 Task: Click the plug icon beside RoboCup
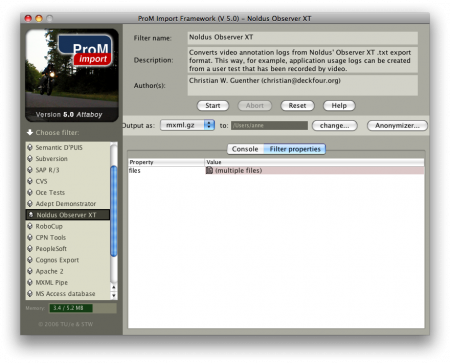(30, 226)
